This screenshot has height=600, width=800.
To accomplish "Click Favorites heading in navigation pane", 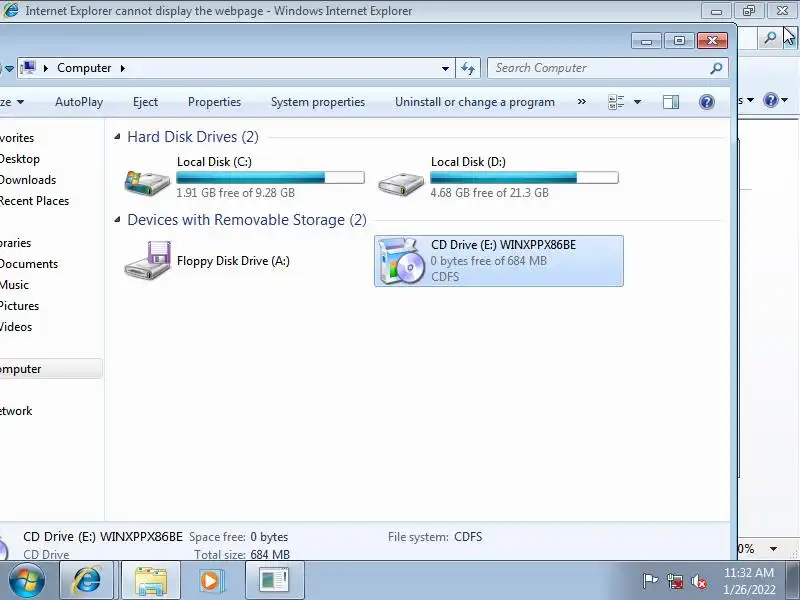I will click(17, 138).
